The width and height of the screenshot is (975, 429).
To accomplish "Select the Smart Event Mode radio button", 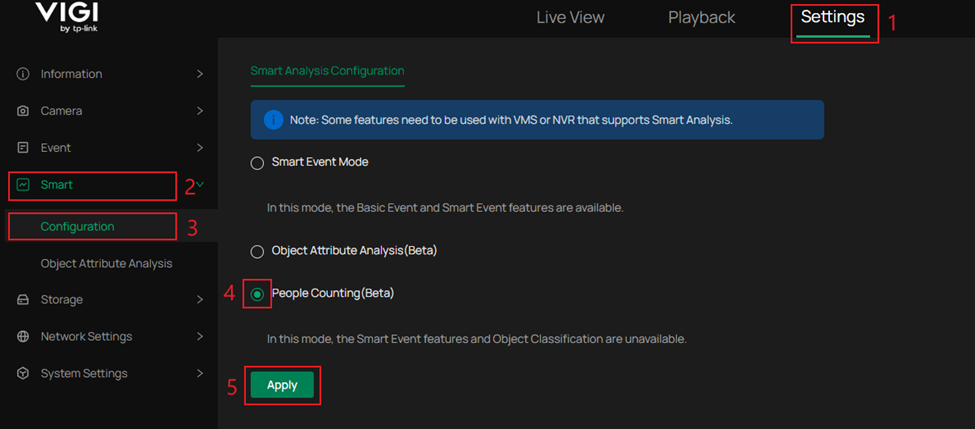I will tap(258, 163).
